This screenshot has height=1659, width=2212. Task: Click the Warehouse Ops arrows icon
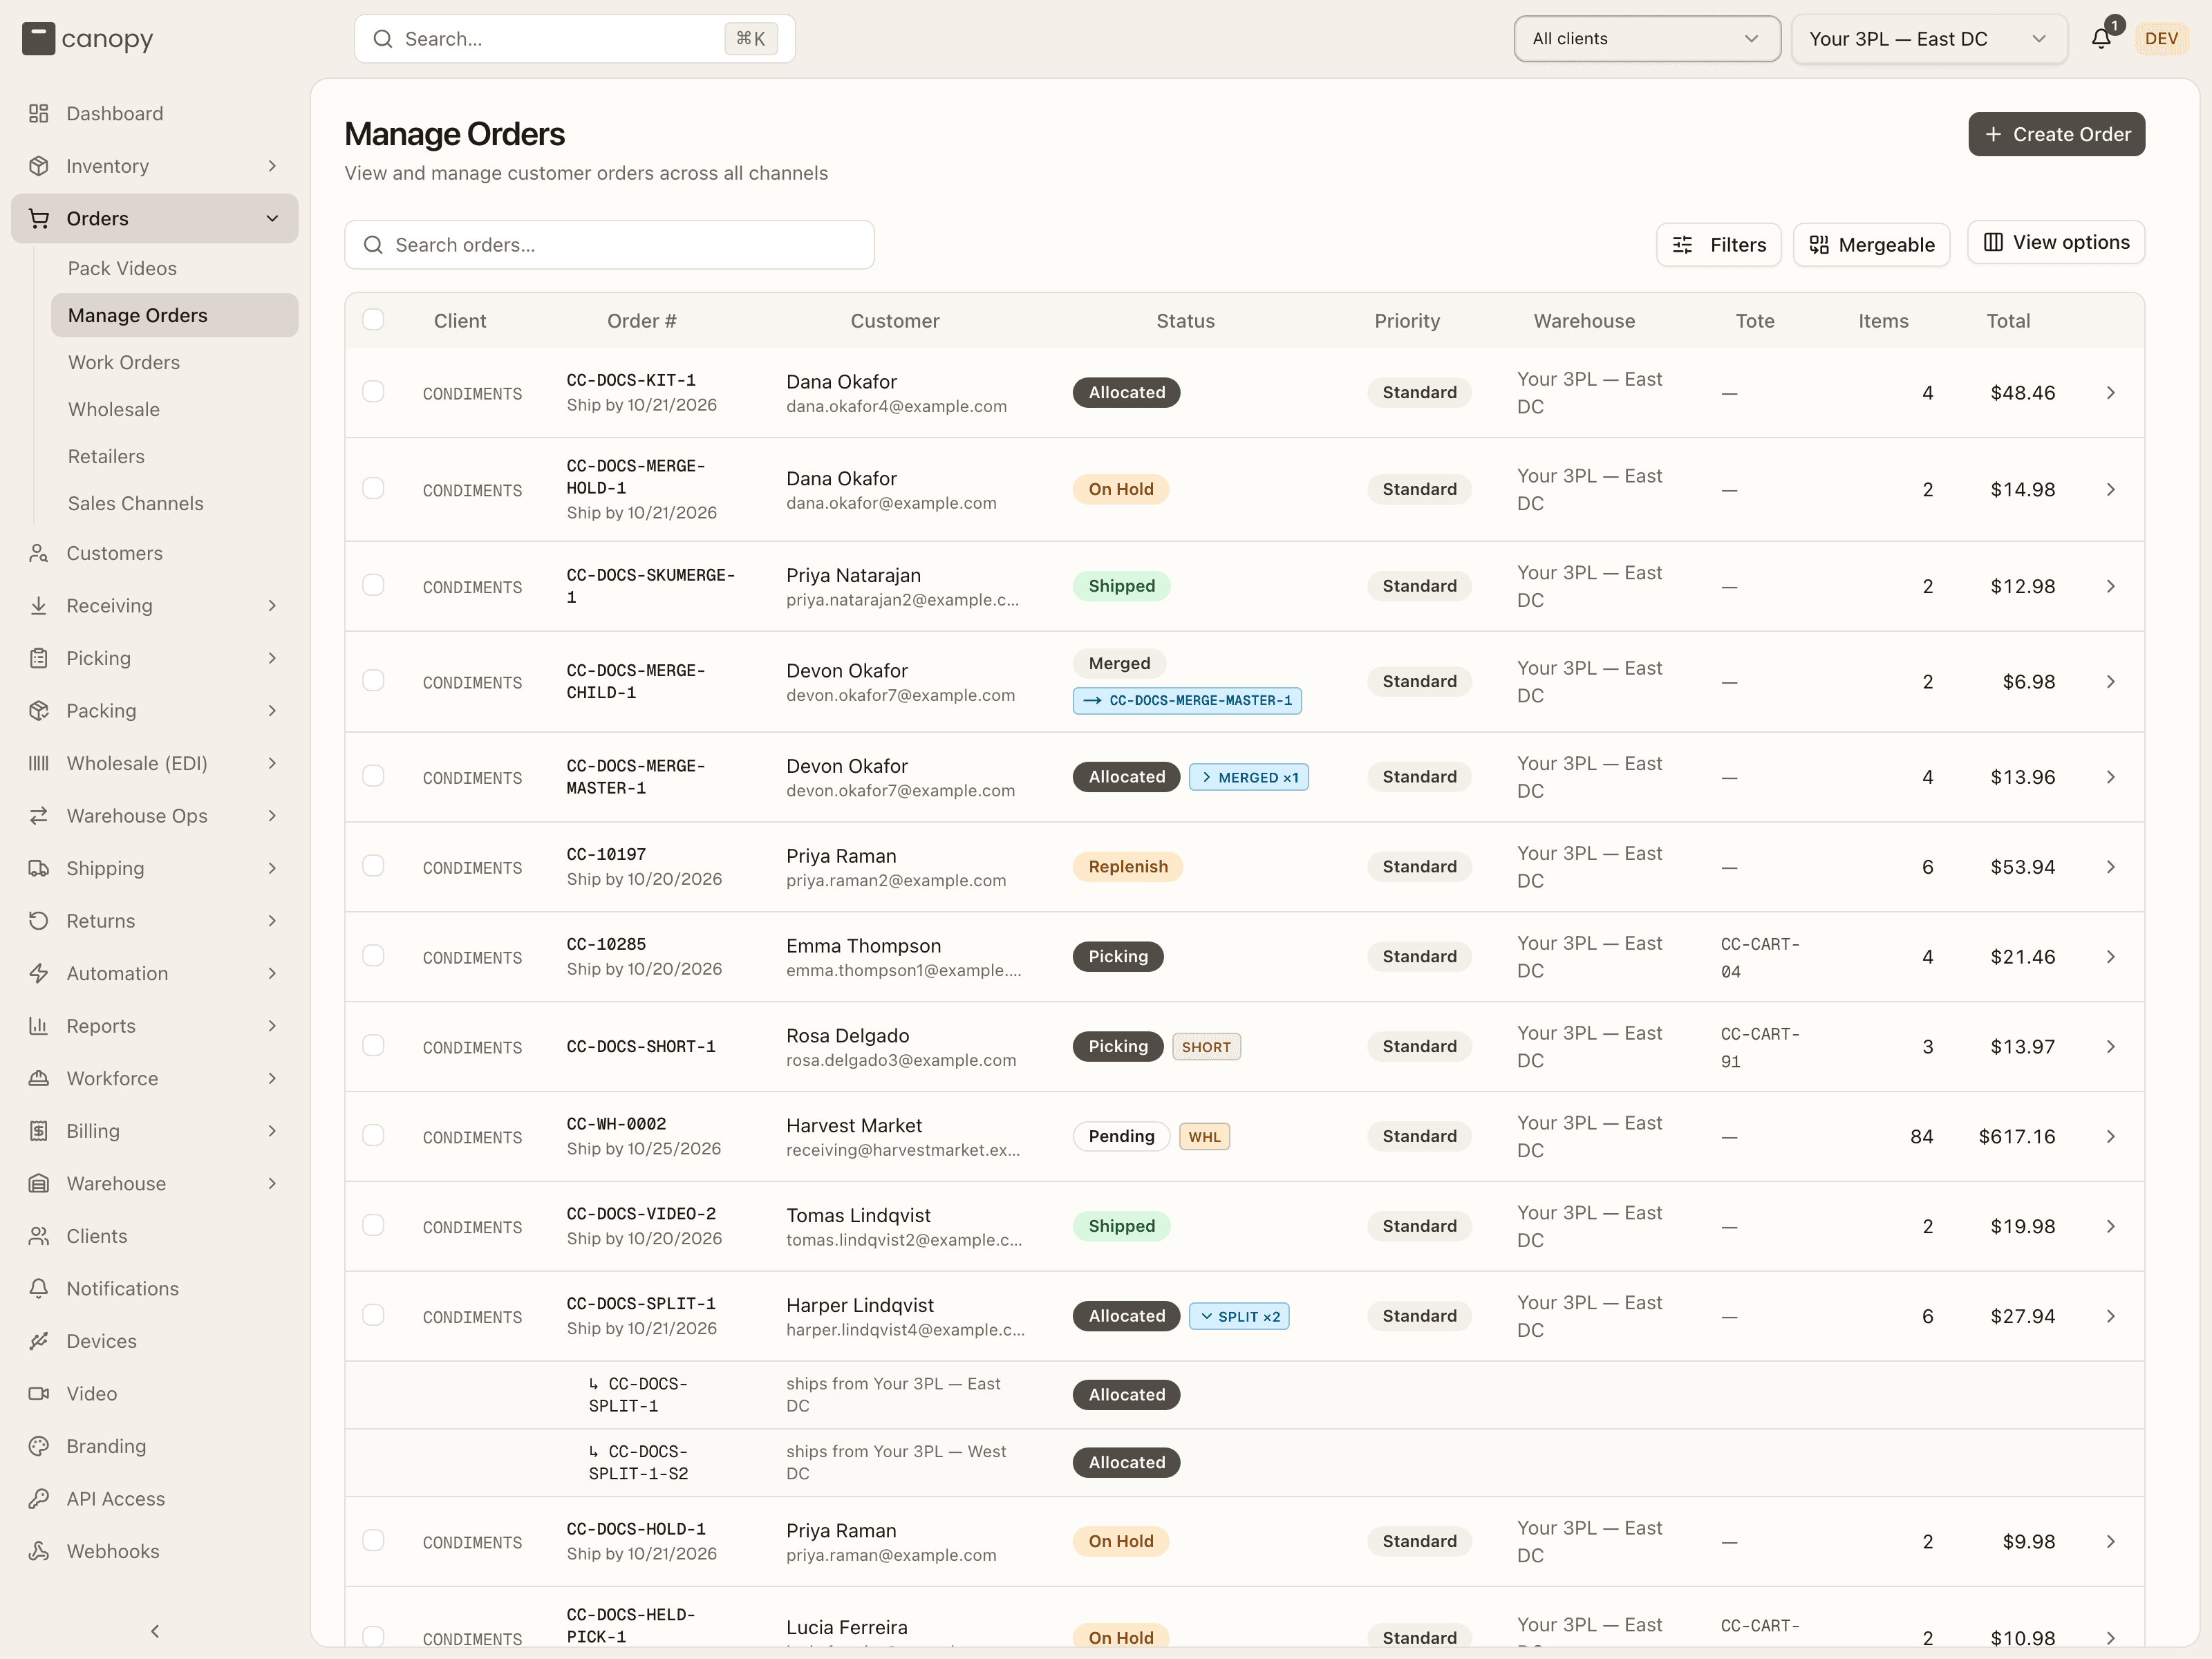click(38, 816)
